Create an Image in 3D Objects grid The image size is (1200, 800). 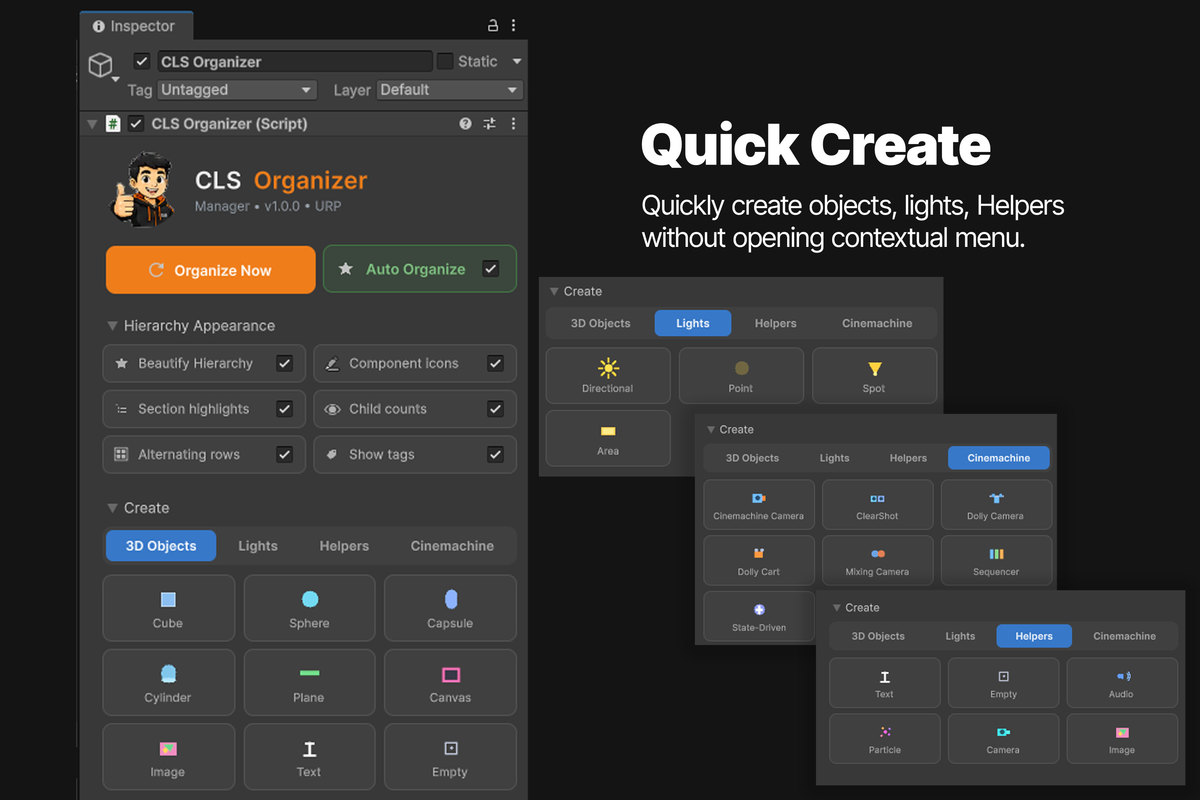[x=168, y=757]
